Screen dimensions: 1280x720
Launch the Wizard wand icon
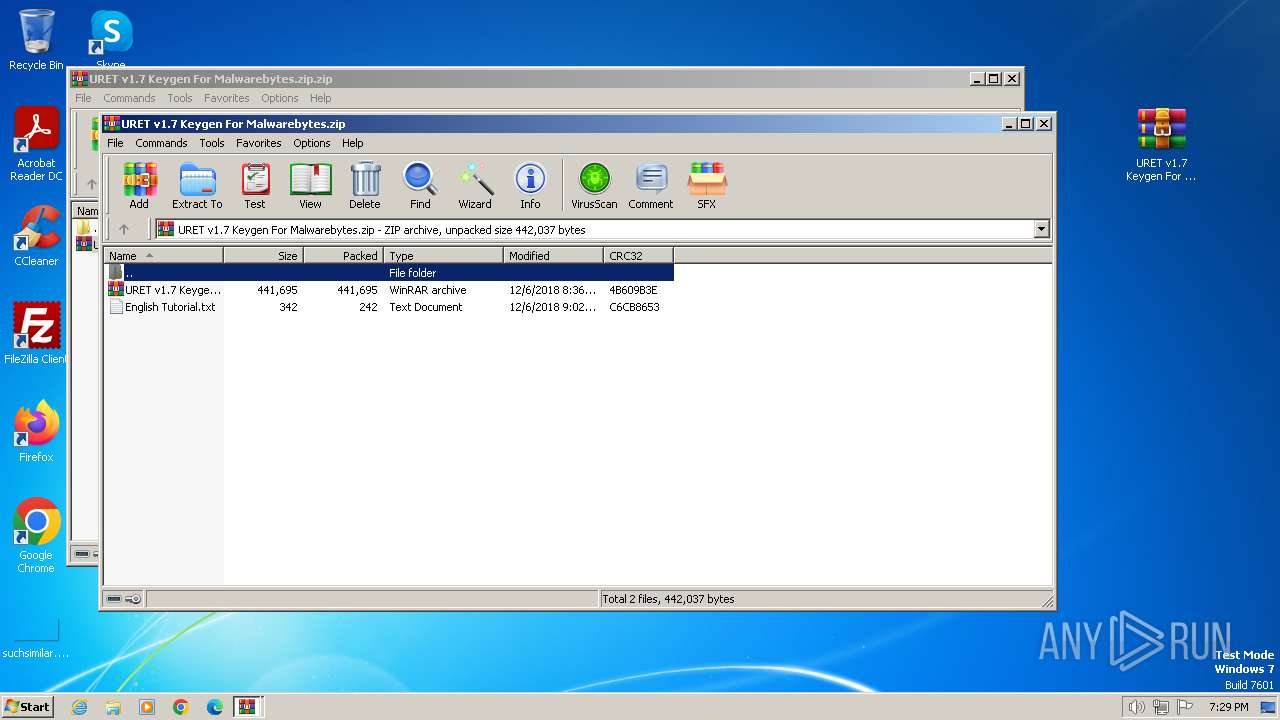pyautogui.click(x=475, y=186)
